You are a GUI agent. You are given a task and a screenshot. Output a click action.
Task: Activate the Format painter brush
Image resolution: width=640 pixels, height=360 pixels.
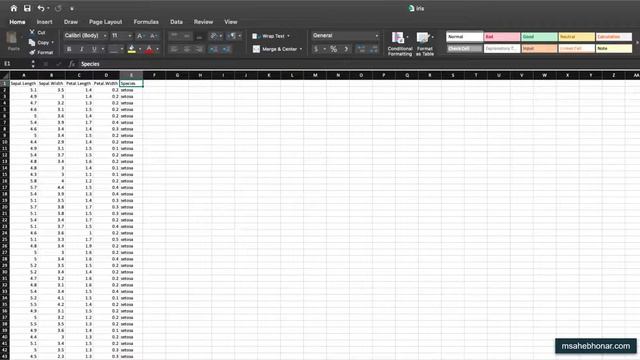click(x=41, y=52)
